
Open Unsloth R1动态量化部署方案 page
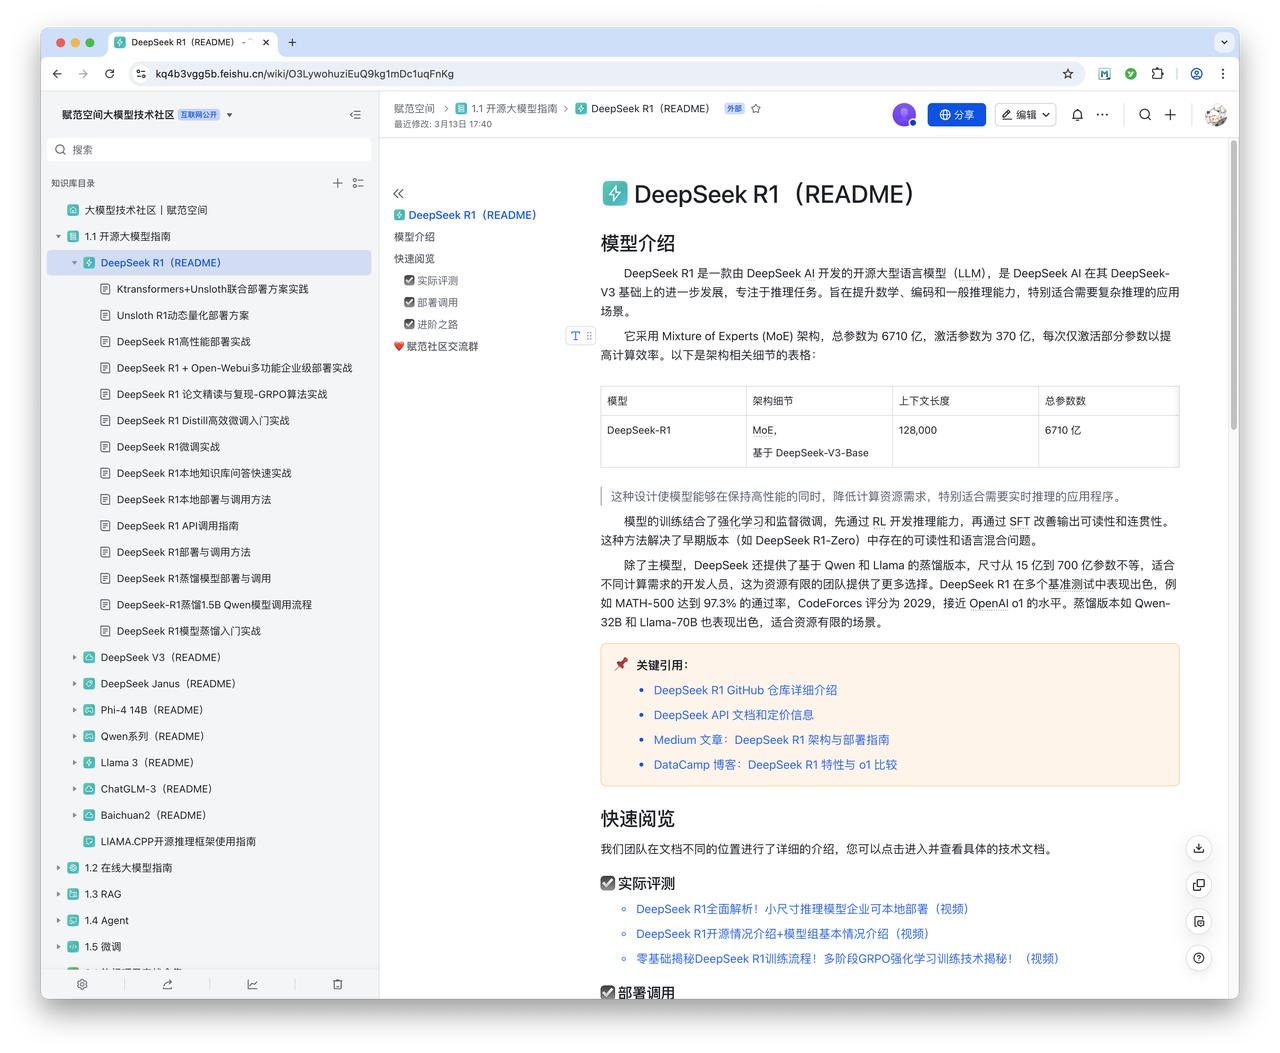pyautogui.click(x=183, y=316)
